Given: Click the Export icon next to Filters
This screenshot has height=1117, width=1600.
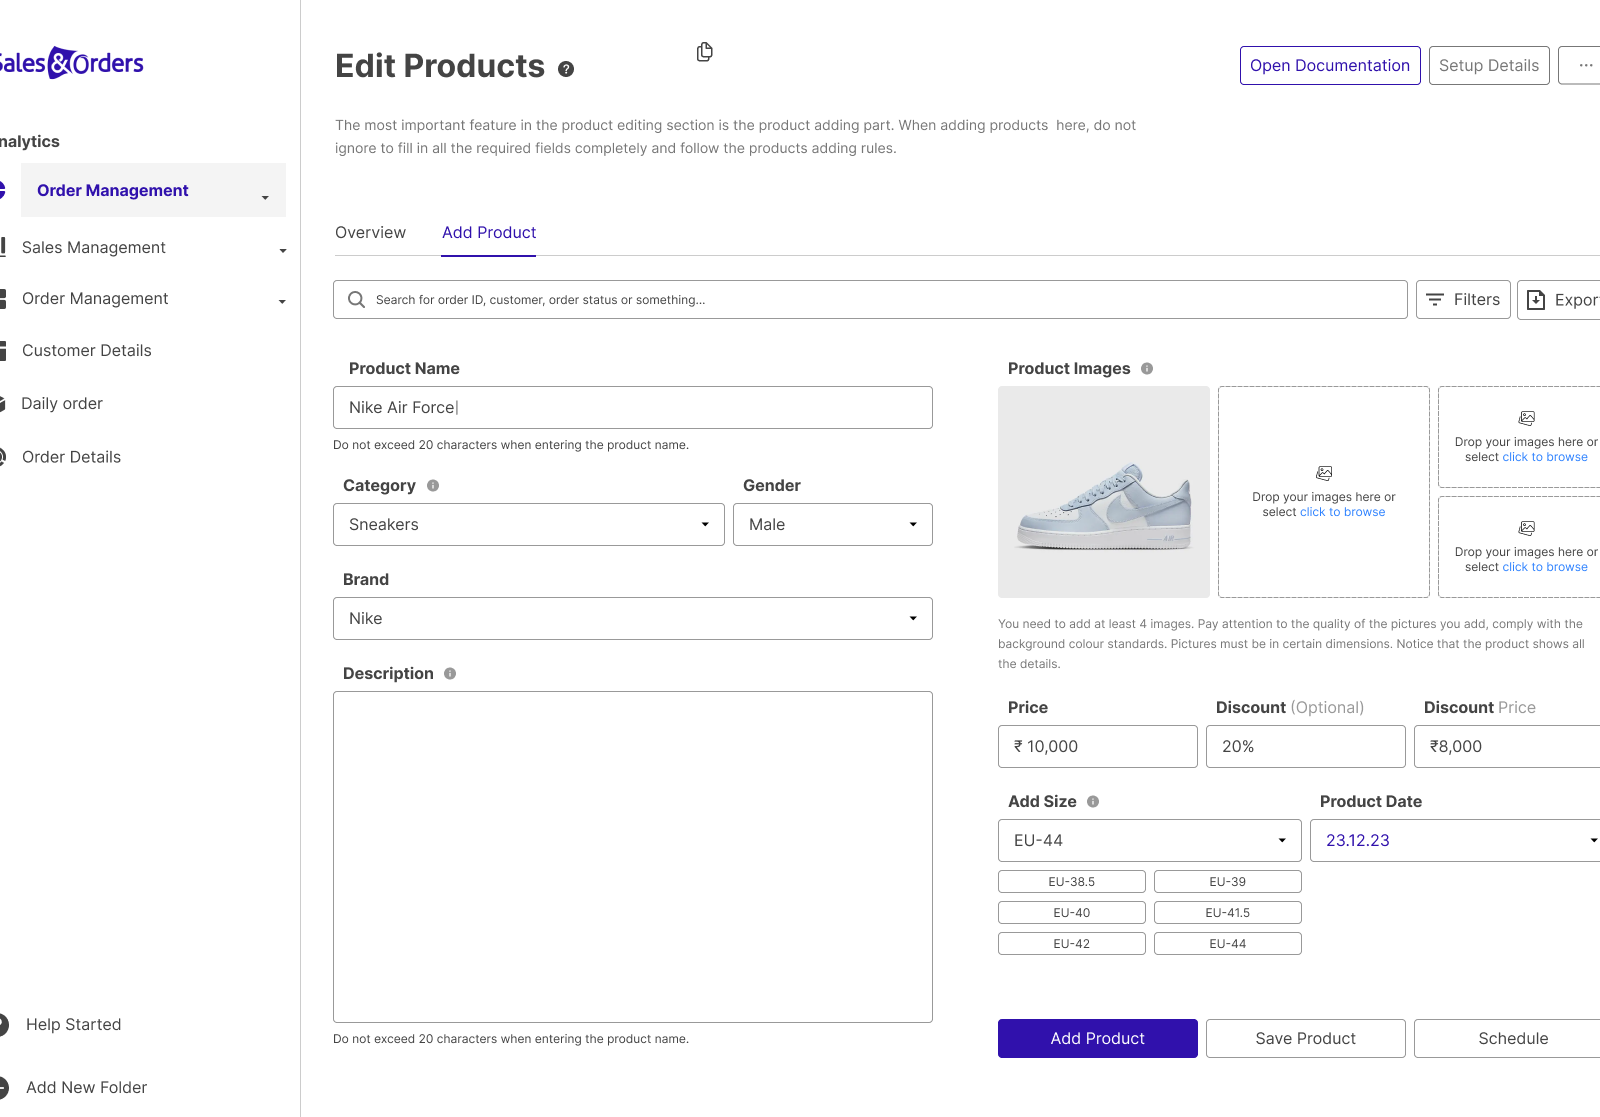Looking at the screenshot, I should click(1537, 299).
